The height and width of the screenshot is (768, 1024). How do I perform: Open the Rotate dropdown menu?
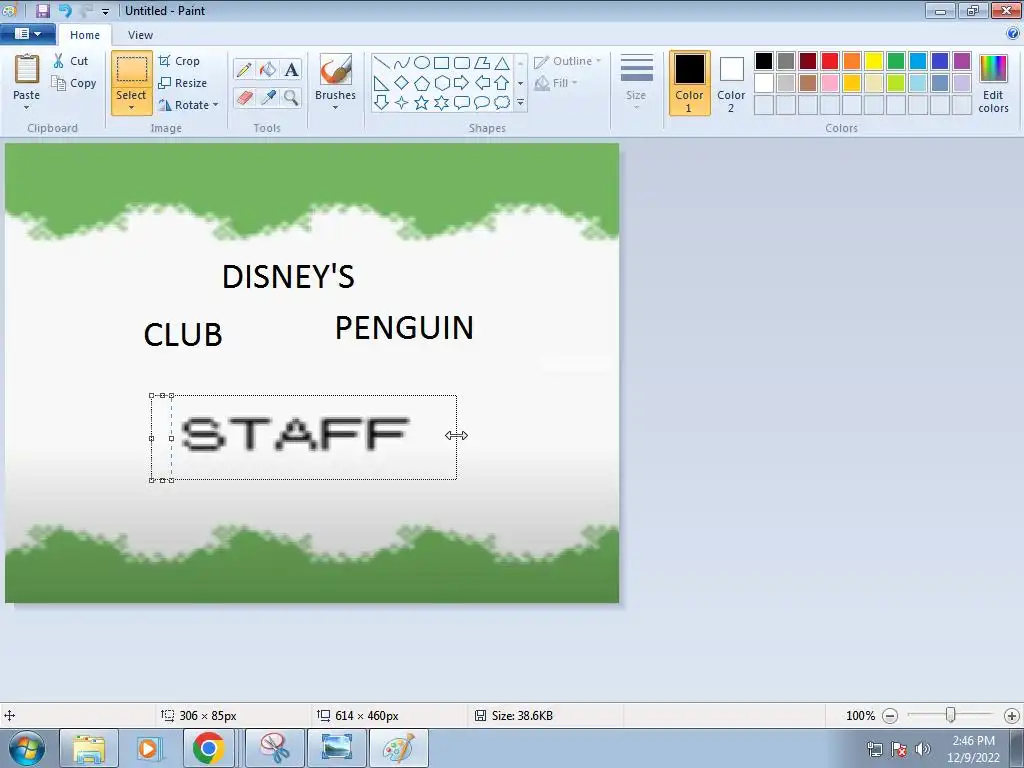coord(188,105)
